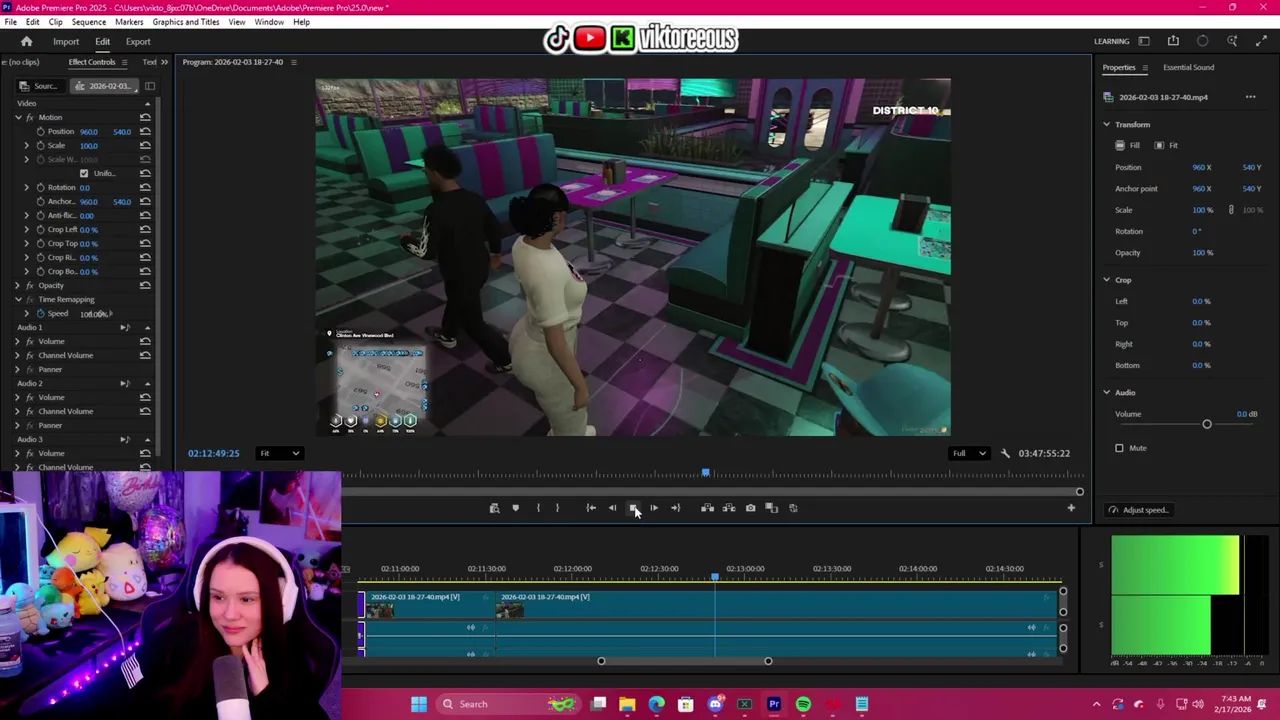Open the Program monitor Button Editor plus
Screen dimensions: 1280x720
tap(1071, 508)
